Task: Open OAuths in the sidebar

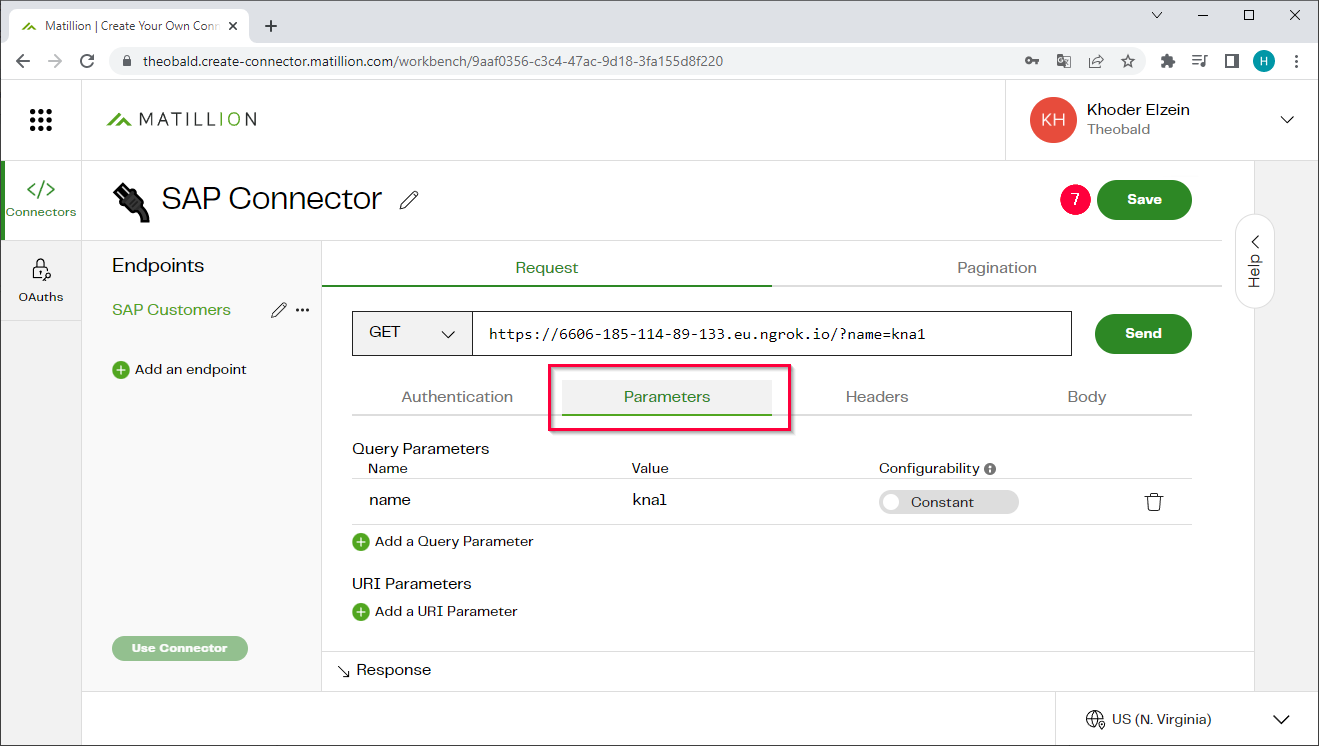Action: [x=41, y=281]
